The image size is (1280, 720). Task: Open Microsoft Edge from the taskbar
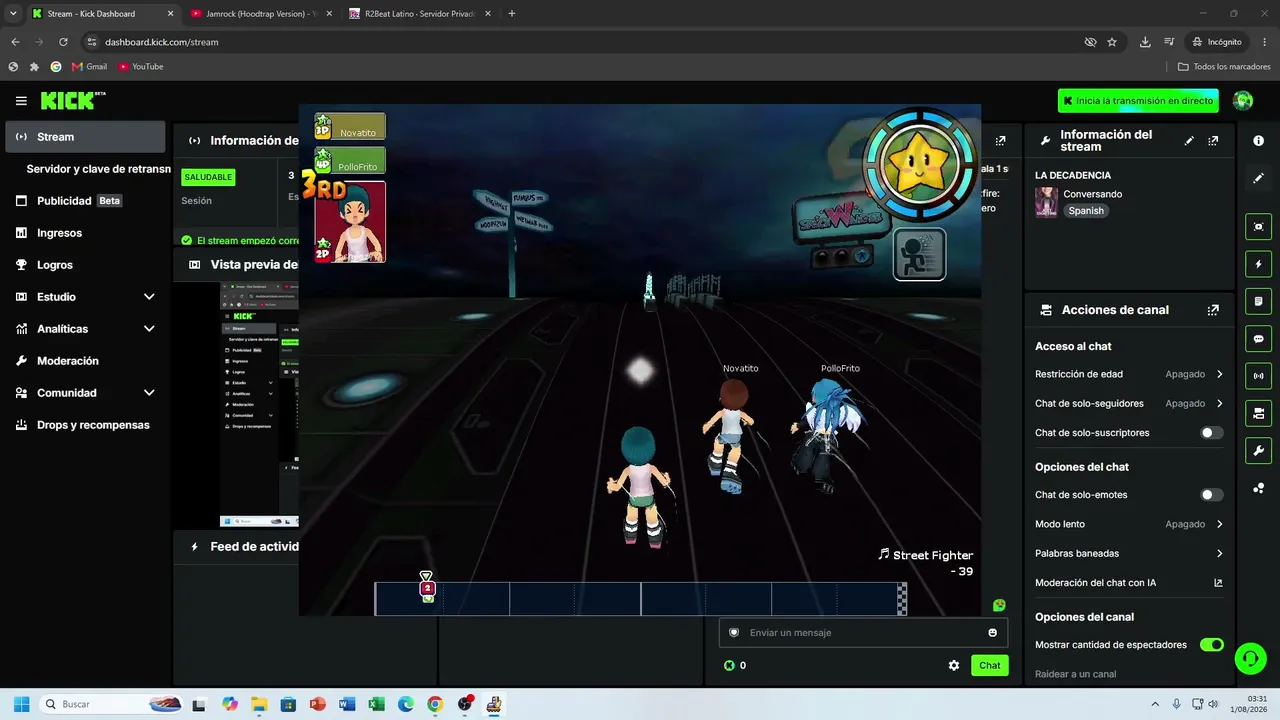405,704
